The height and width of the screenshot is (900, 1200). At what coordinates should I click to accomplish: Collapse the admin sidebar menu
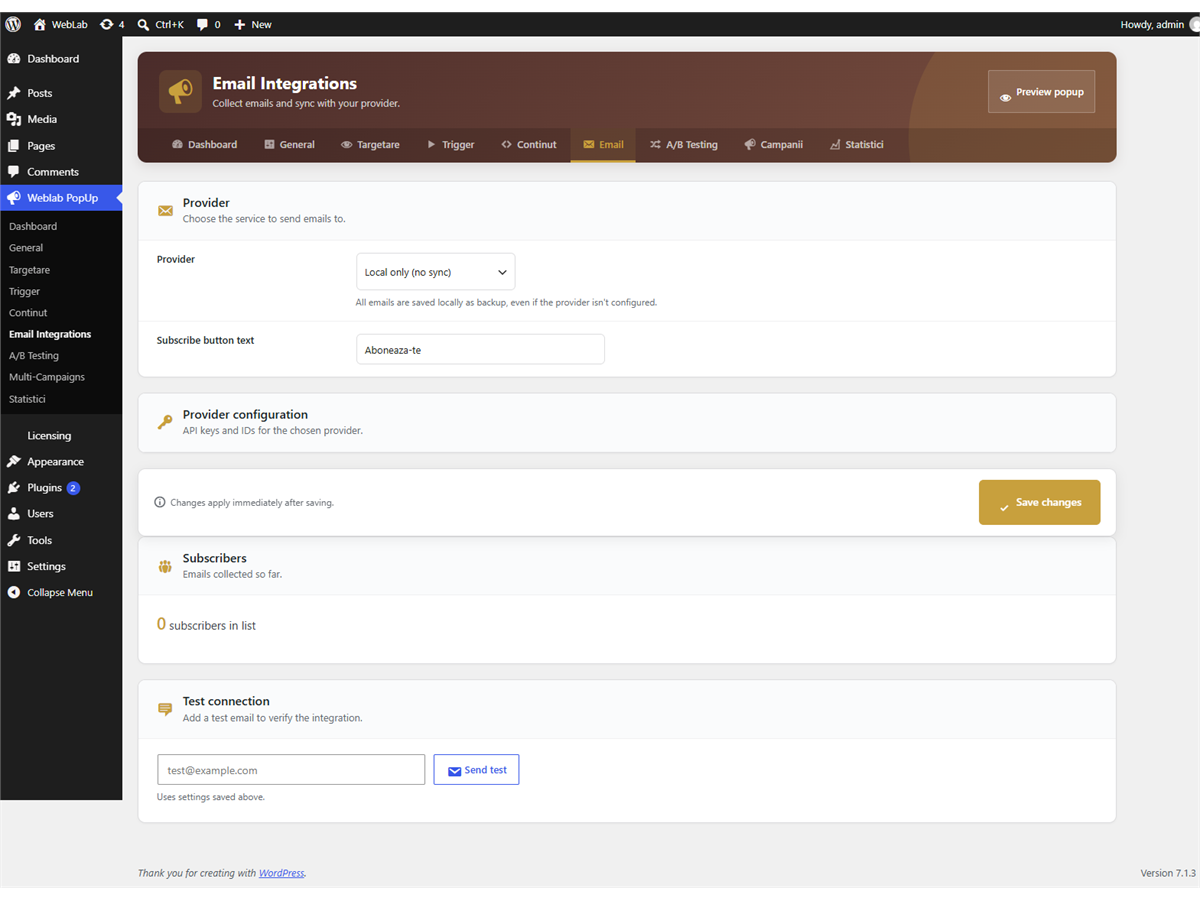pyautogui.click(x=61, y=593)
